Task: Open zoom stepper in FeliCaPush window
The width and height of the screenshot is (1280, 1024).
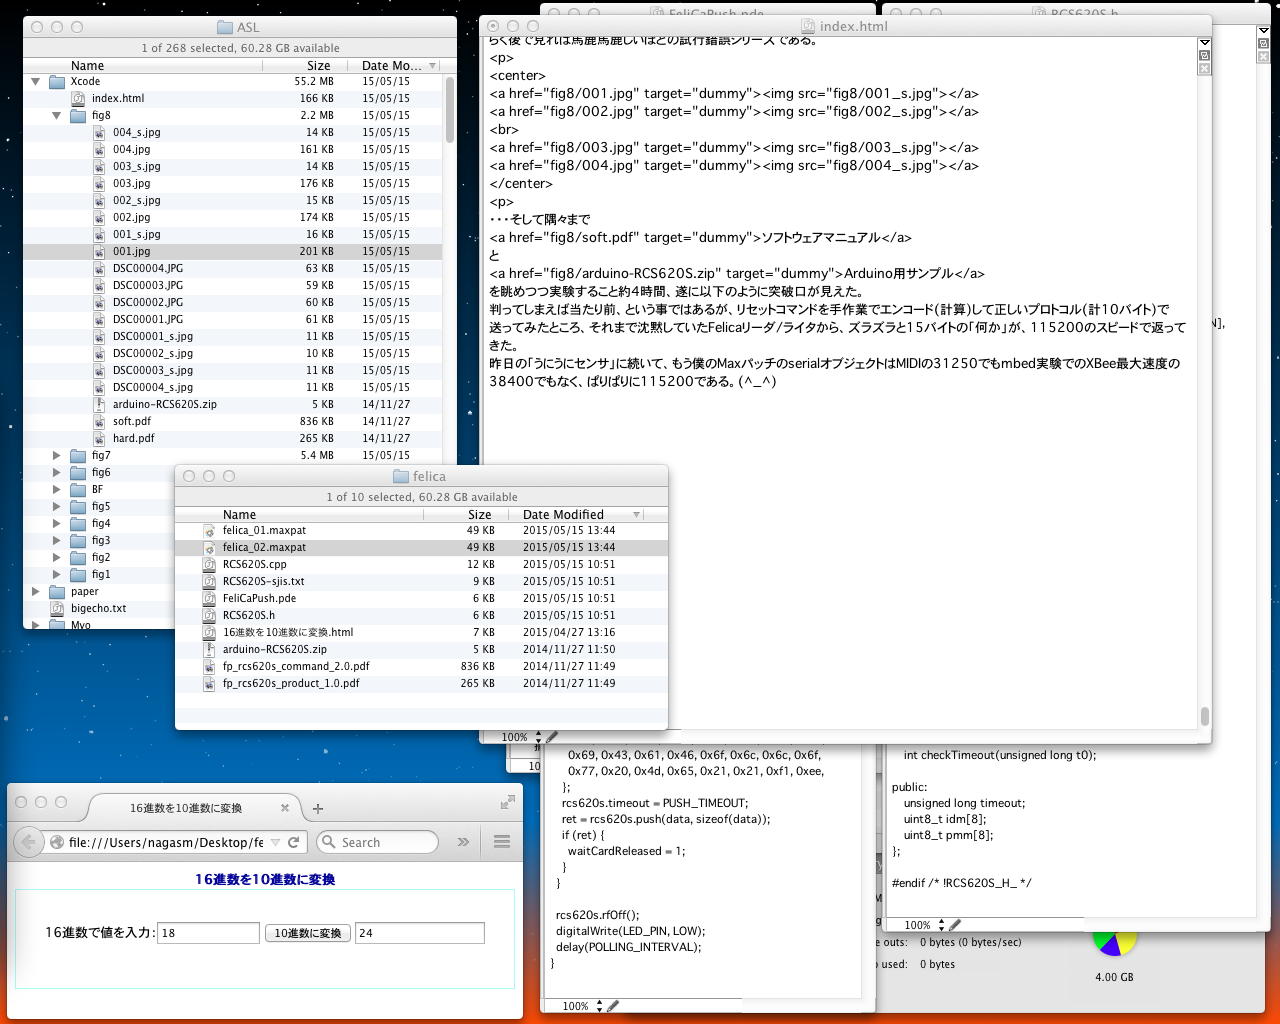Action: 600,1006
